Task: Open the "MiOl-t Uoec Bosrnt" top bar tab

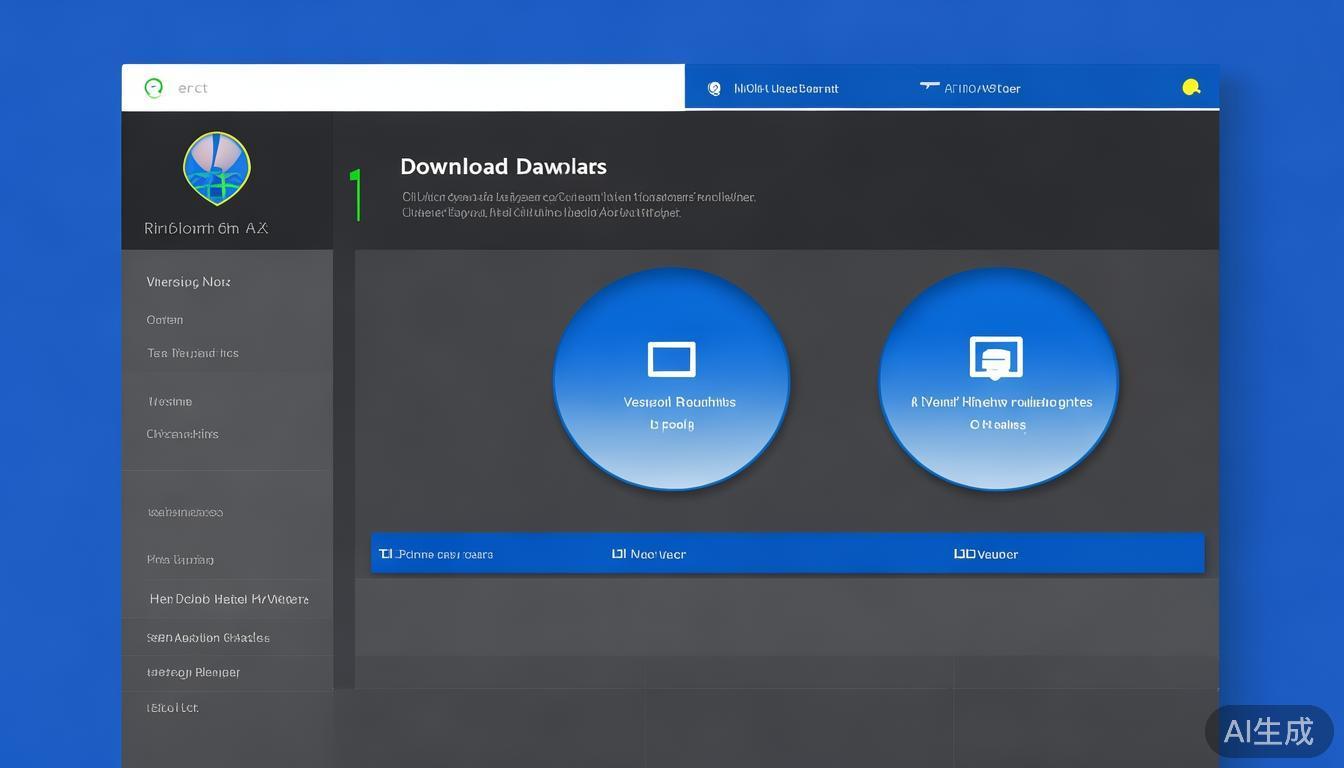Action: click(x=785, y=88)
